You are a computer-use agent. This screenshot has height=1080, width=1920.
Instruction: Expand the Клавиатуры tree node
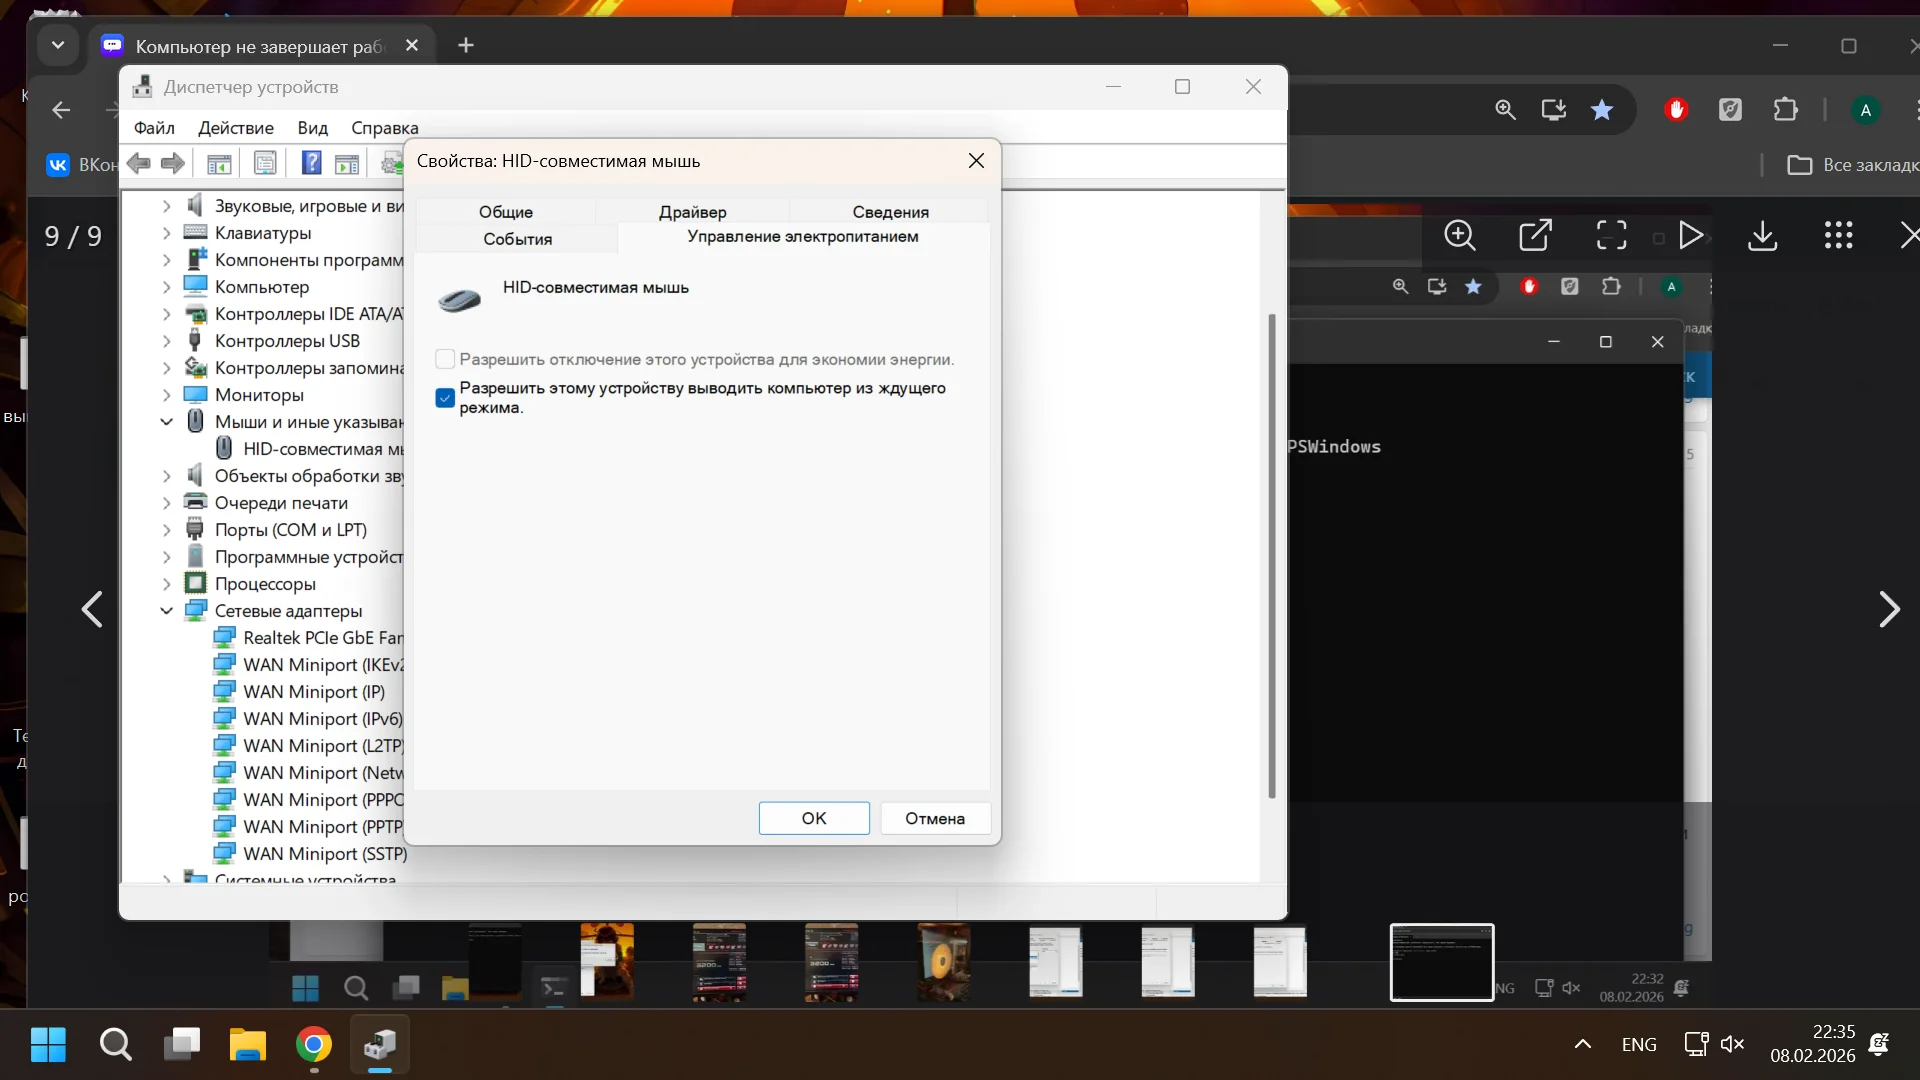point(167,233)
